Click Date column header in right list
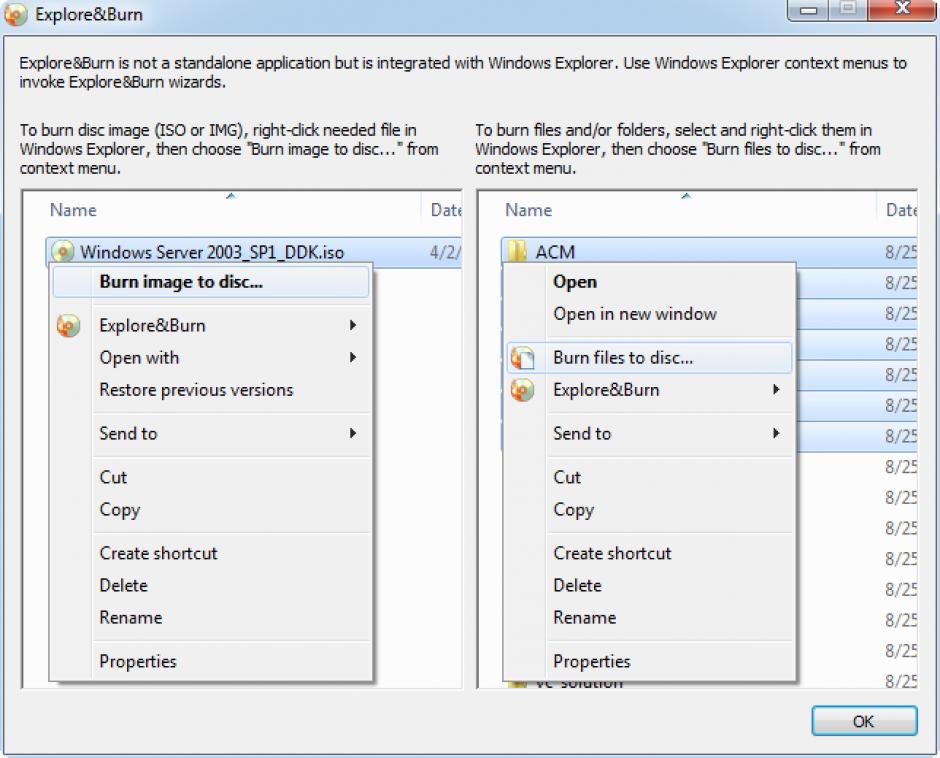The image size is (940, 758). (897, 210)
